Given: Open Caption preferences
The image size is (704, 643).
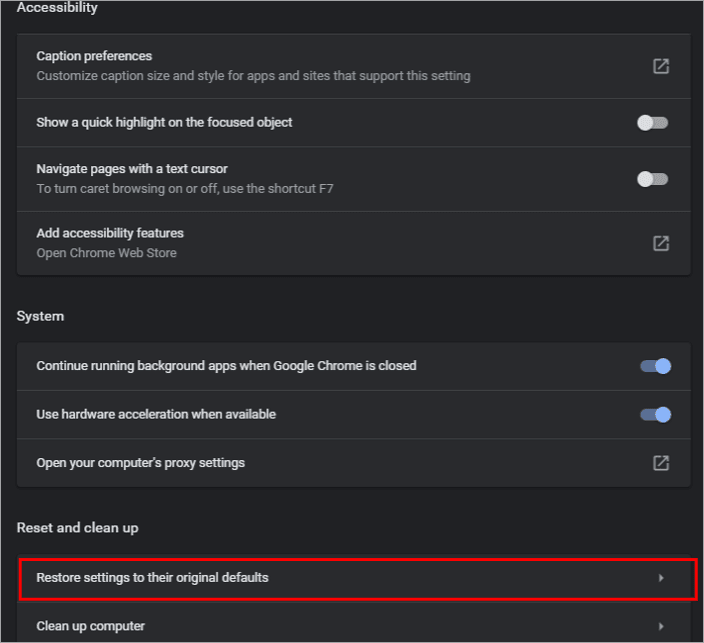Looking at the screenshot, I should 94,56.
